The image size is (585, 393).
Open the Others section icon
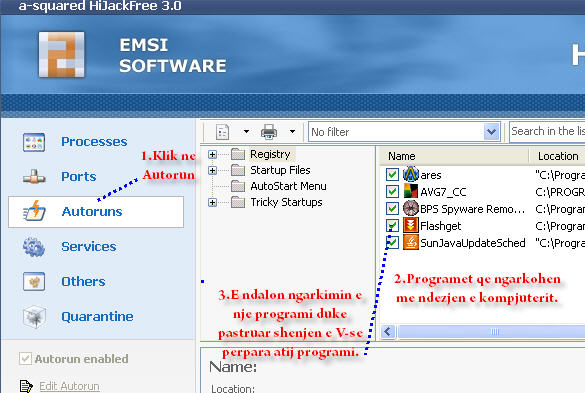tap(34, 281)
